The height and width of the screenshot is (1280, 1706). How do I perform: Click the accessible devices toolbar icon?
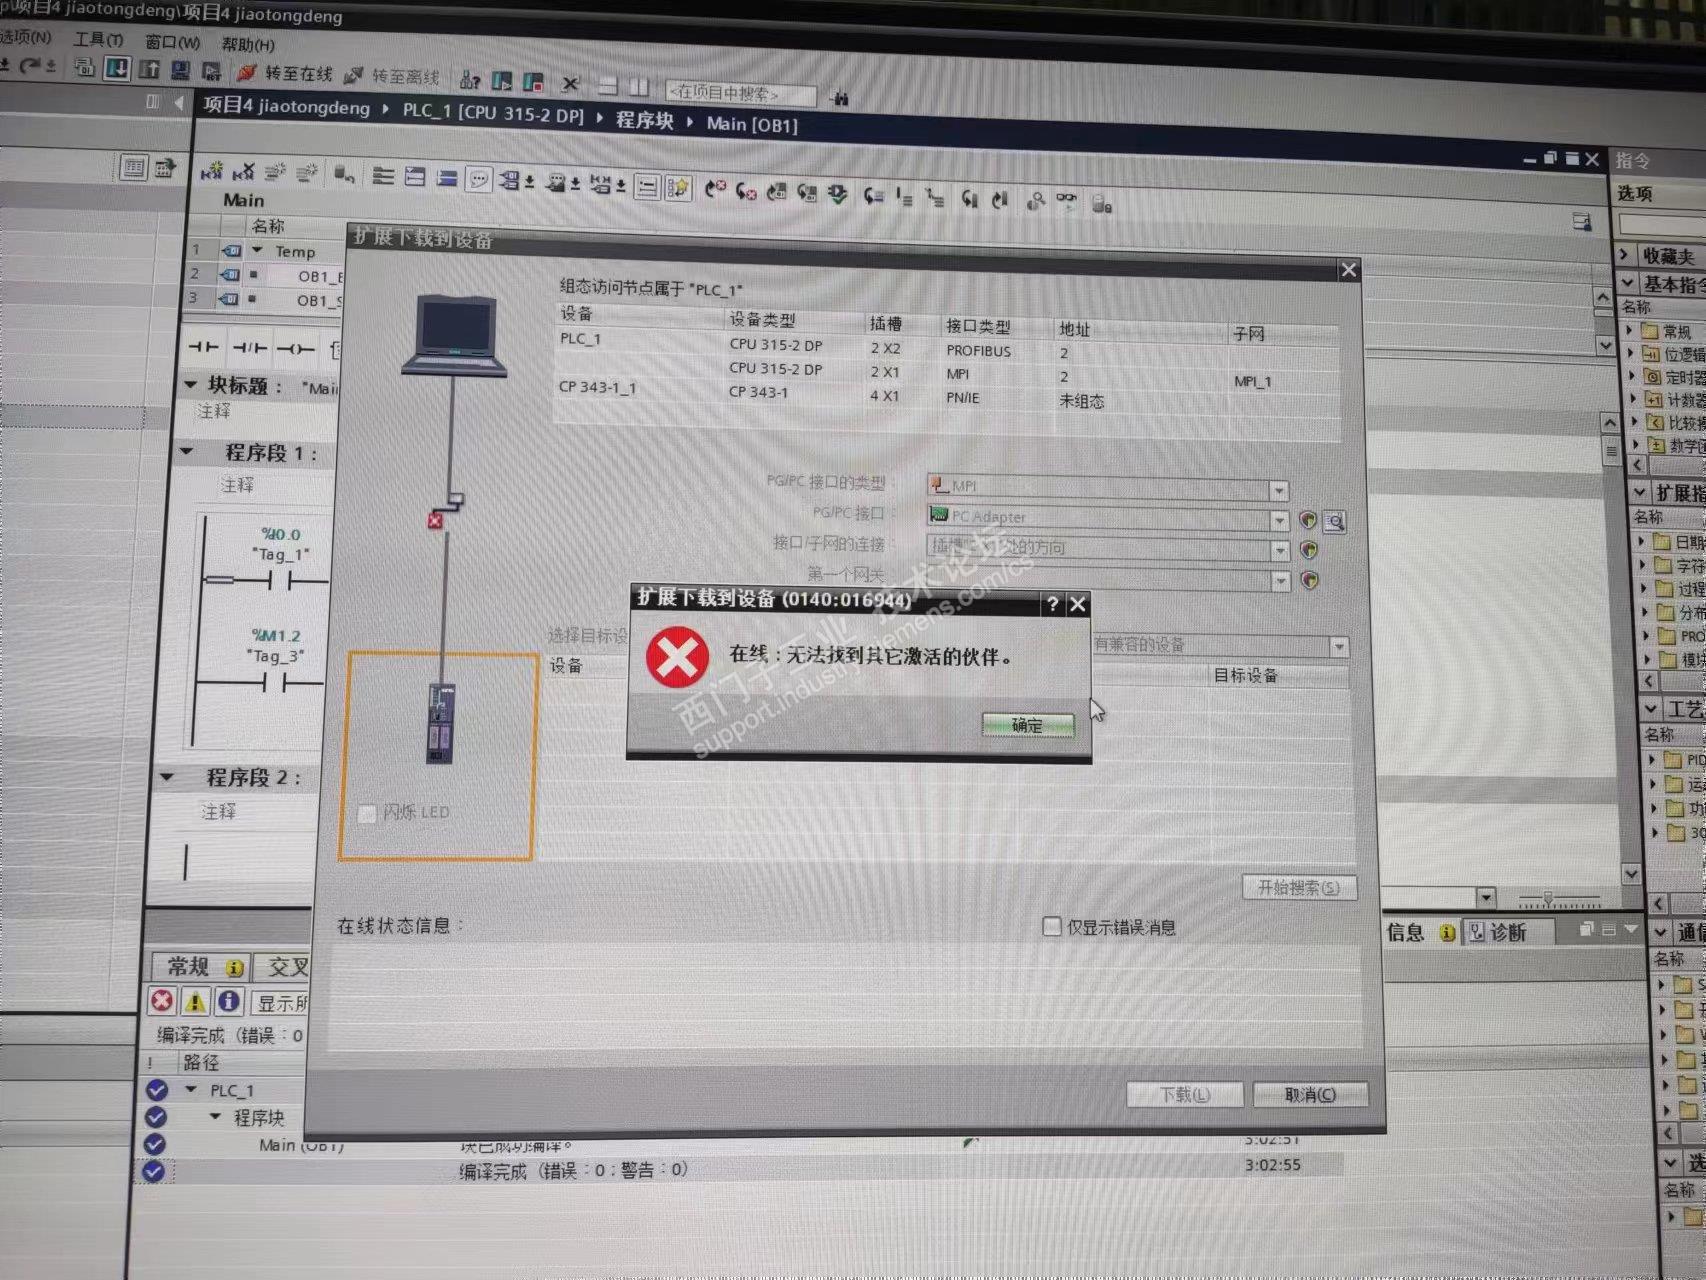point(469,80)
